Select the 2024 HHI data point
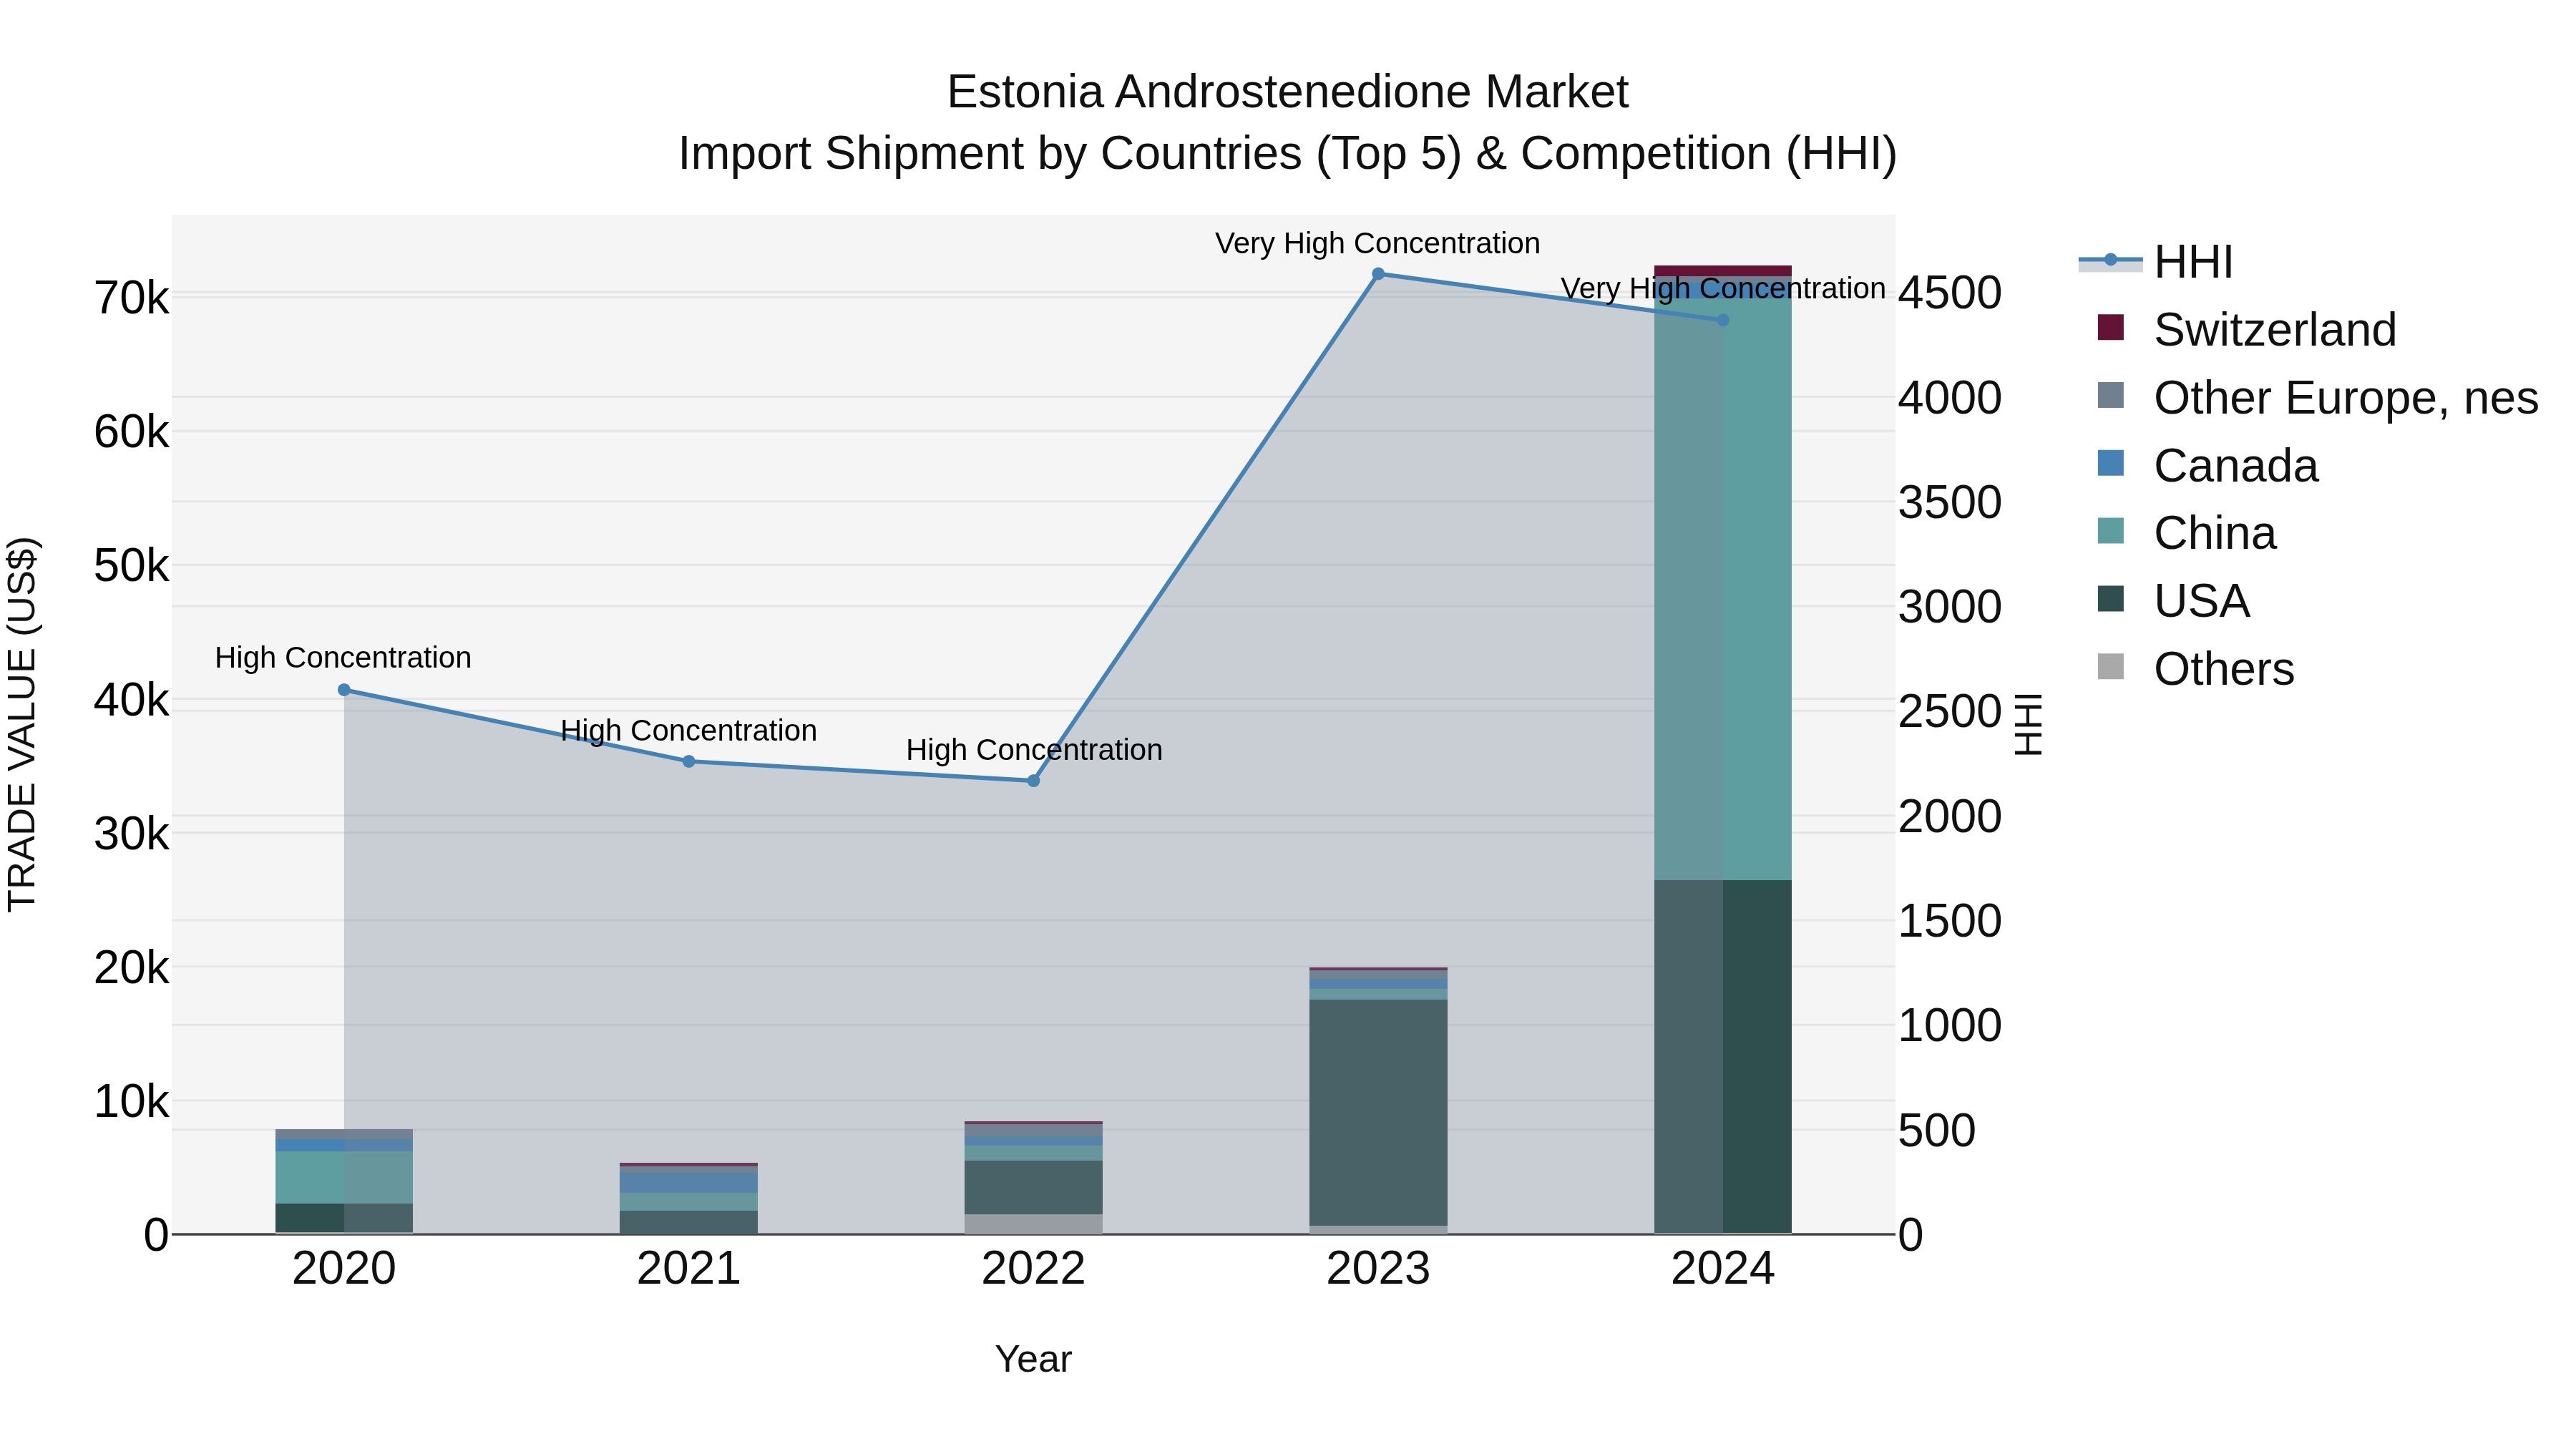 tap(1723, 320)
